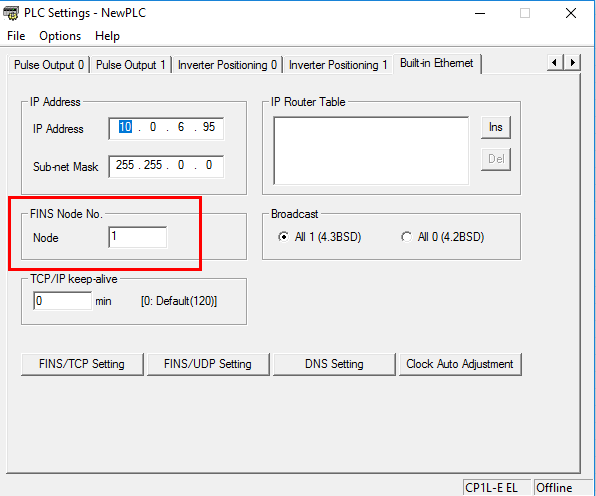
Task: Click the Clock Auto Adjustment button
Action: [x=460, y=364]
